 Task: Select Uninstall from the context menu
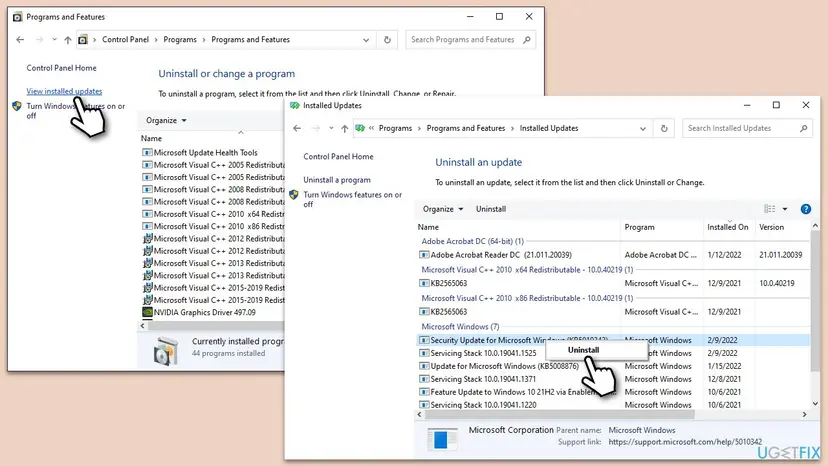[583, 350]
